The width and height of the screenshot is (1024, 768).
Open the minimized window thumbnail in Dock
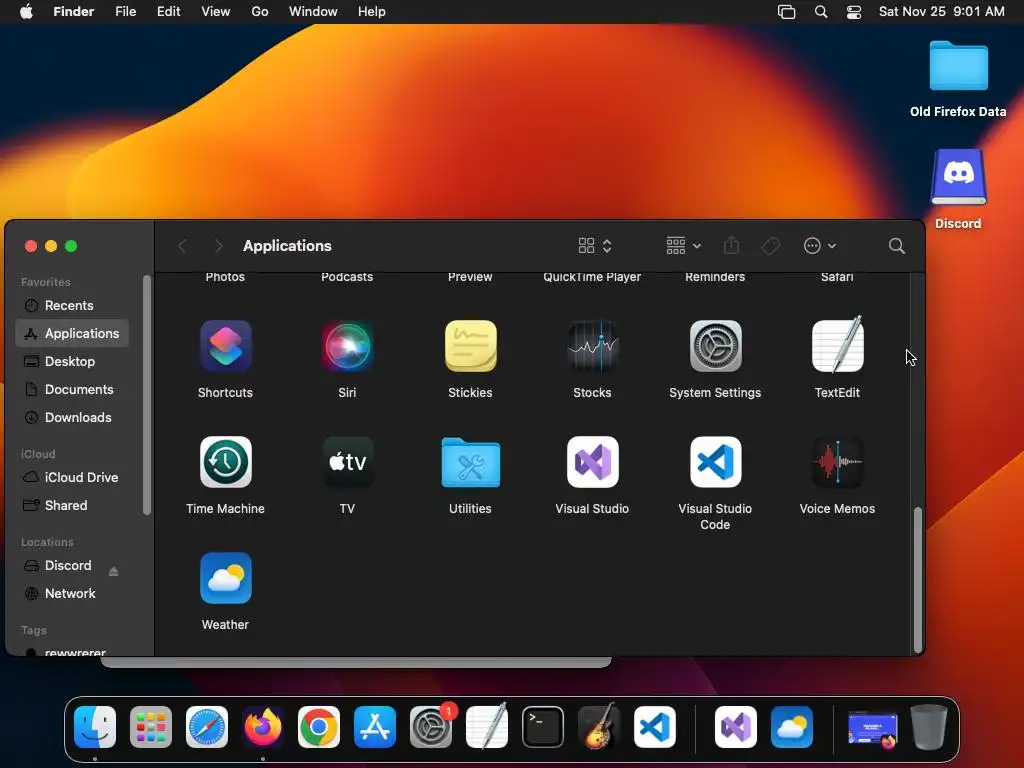872,729
